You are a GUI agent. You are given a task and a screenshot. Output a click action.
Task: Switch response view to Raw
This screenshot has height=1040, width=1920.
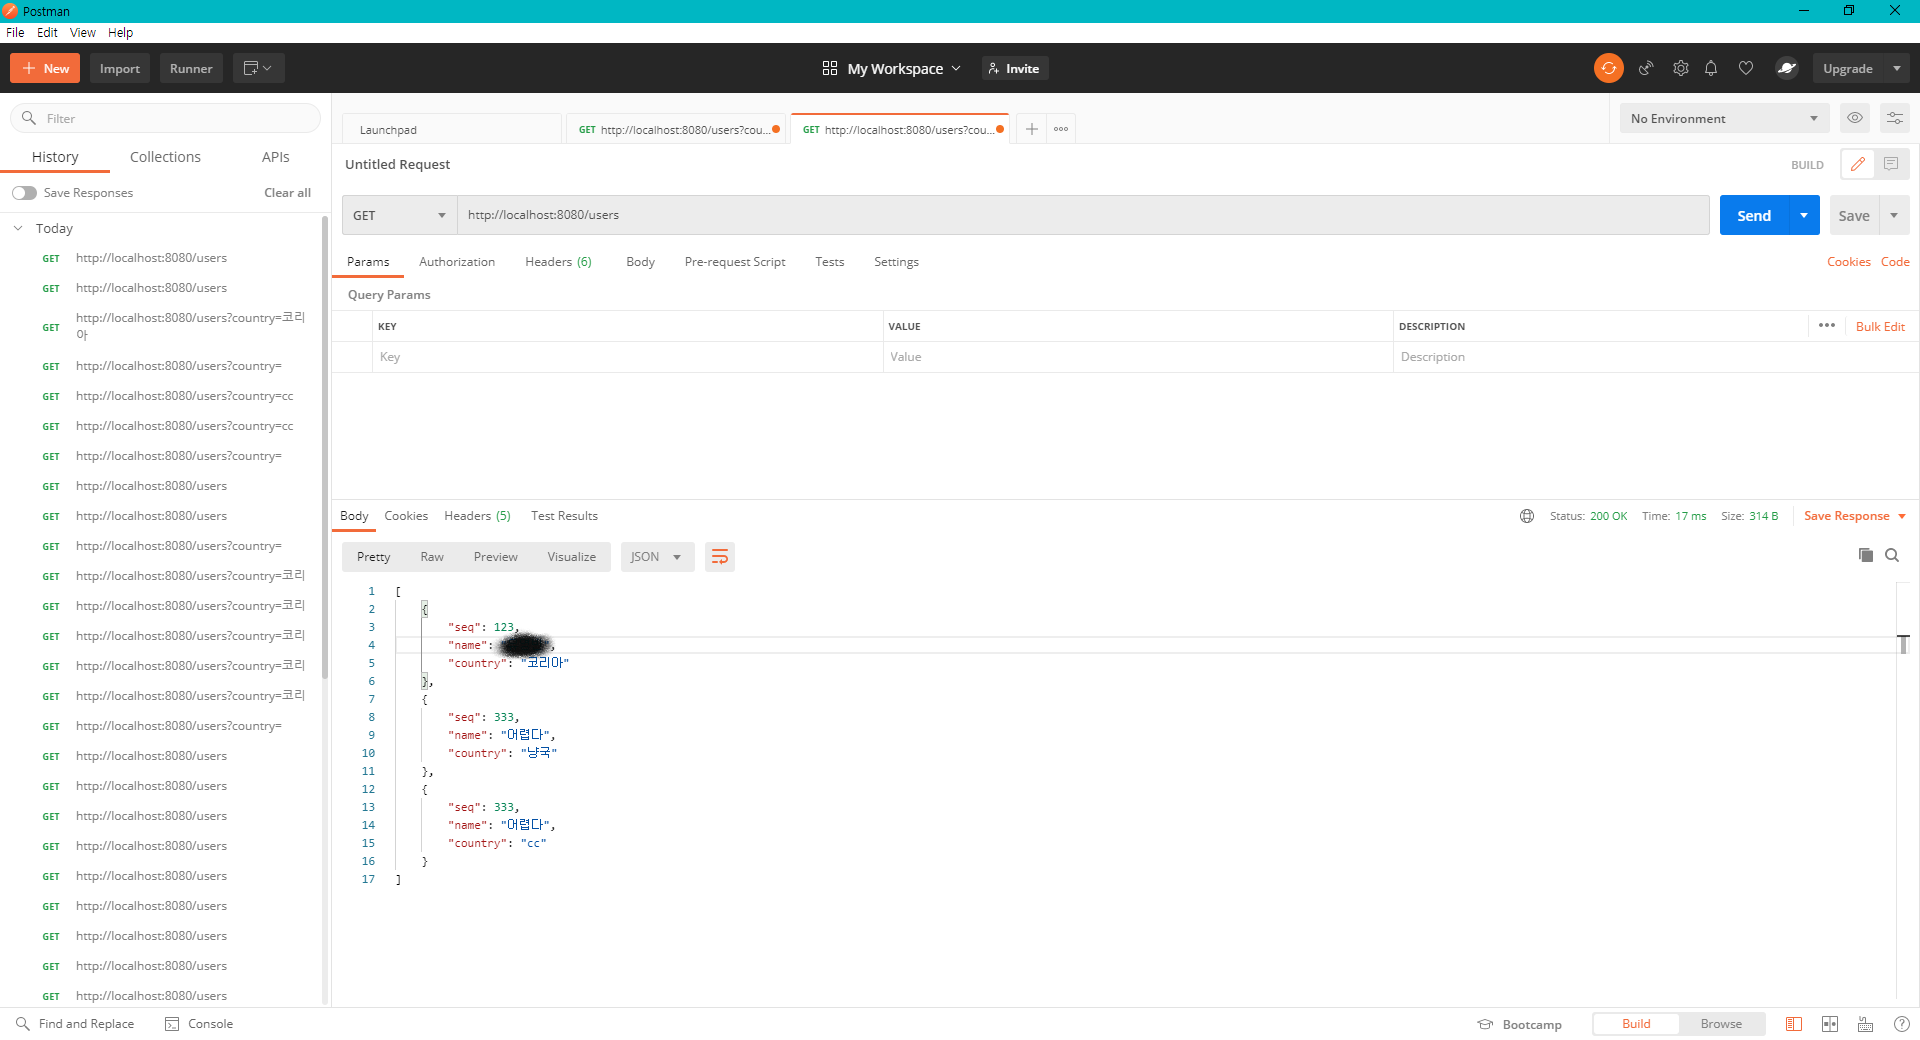coord(432,557)
